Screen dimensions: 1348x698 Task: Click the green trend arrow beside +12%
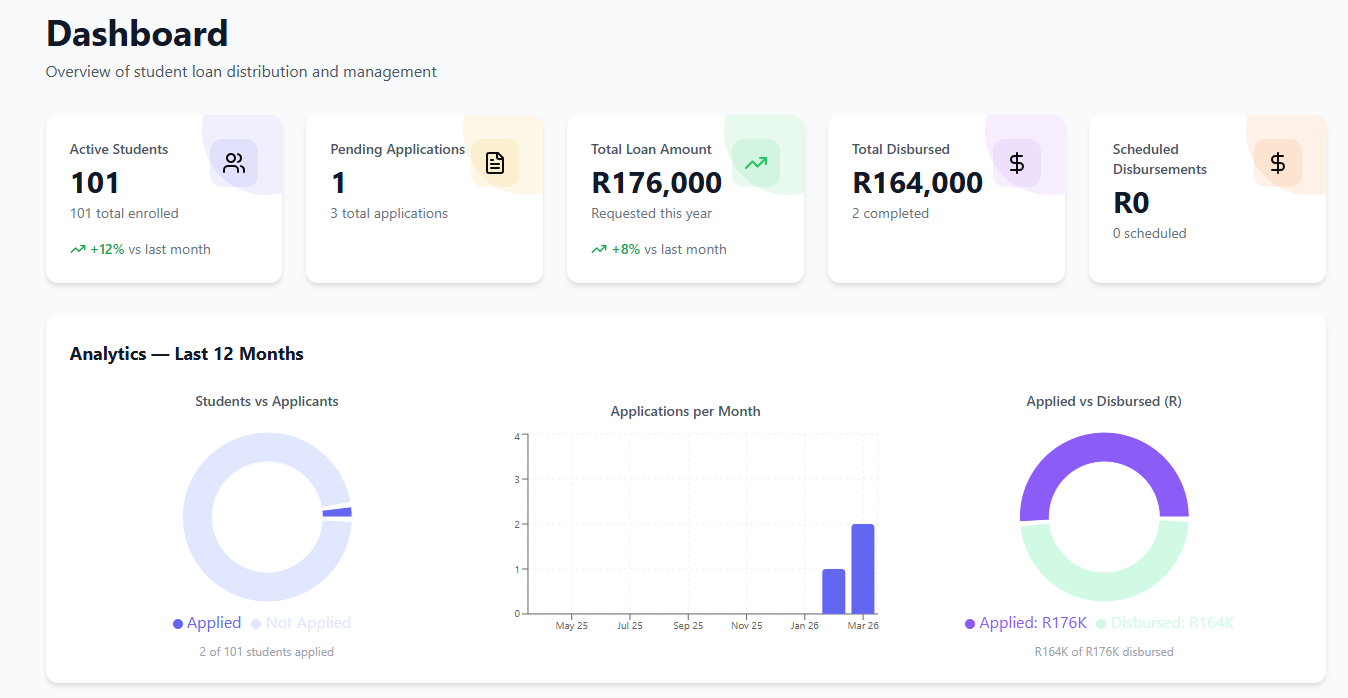click(x=78, y=250)
